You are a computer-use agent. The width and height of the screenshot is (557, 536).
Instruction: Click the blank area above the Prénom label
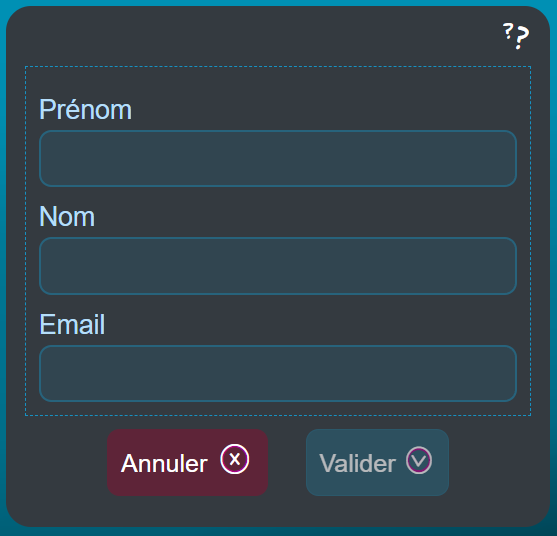click(278, 81)
